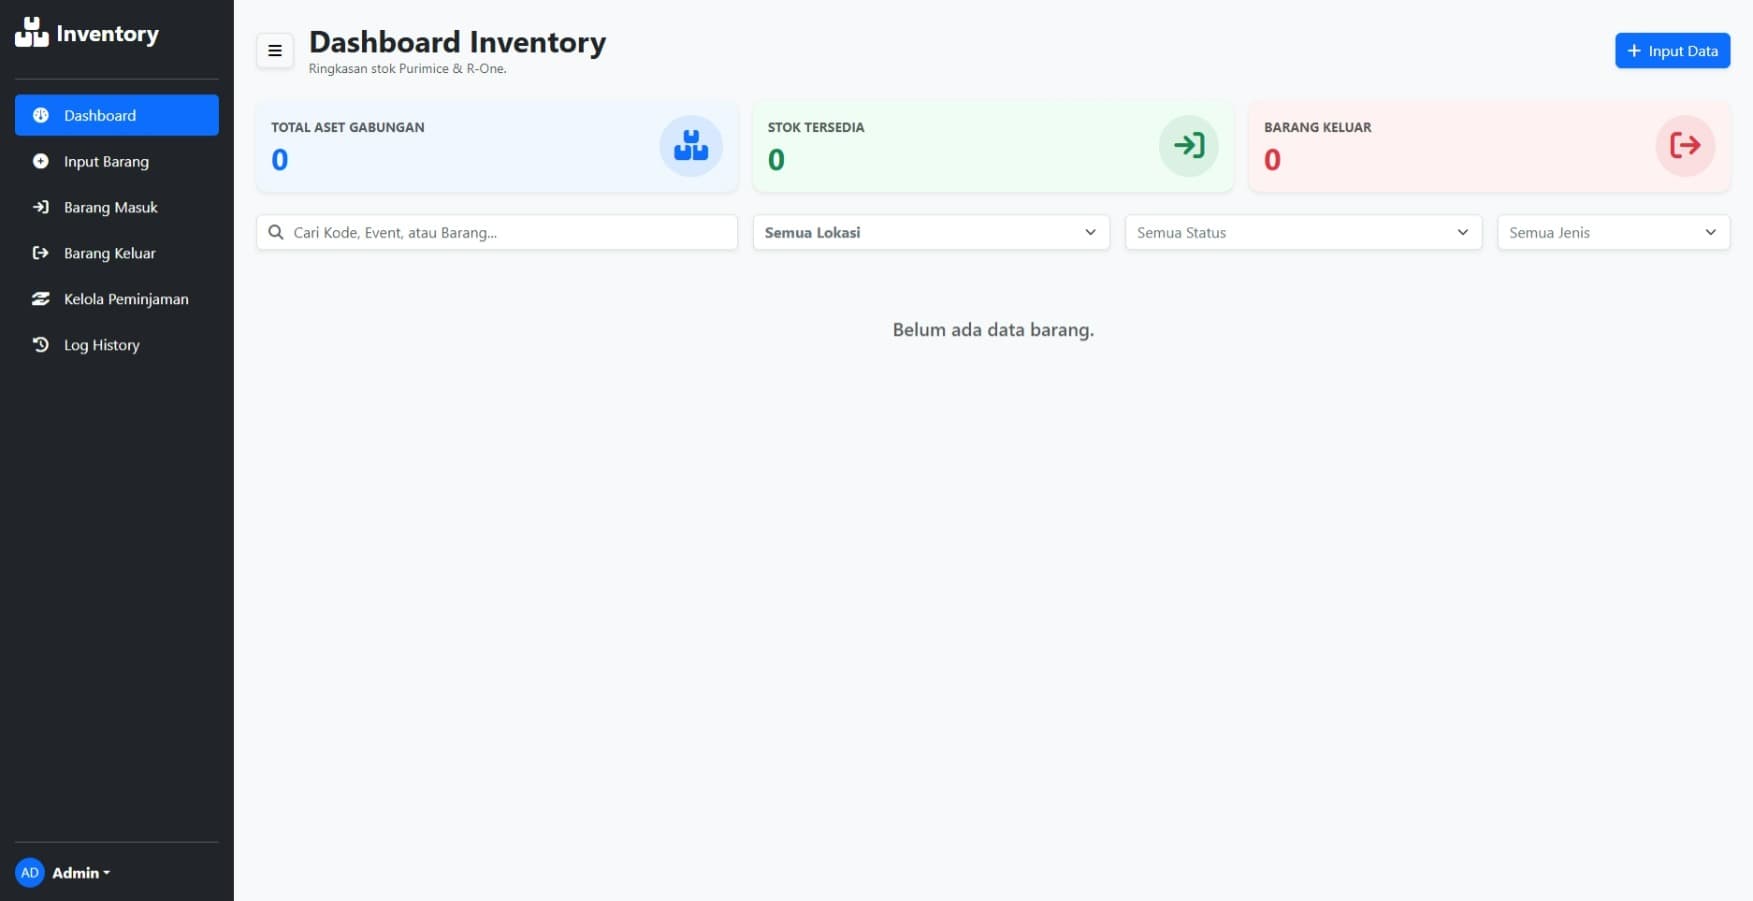Open the Semua Status dropdown
The image size is (1753, 901).
tap(1303, 232)
